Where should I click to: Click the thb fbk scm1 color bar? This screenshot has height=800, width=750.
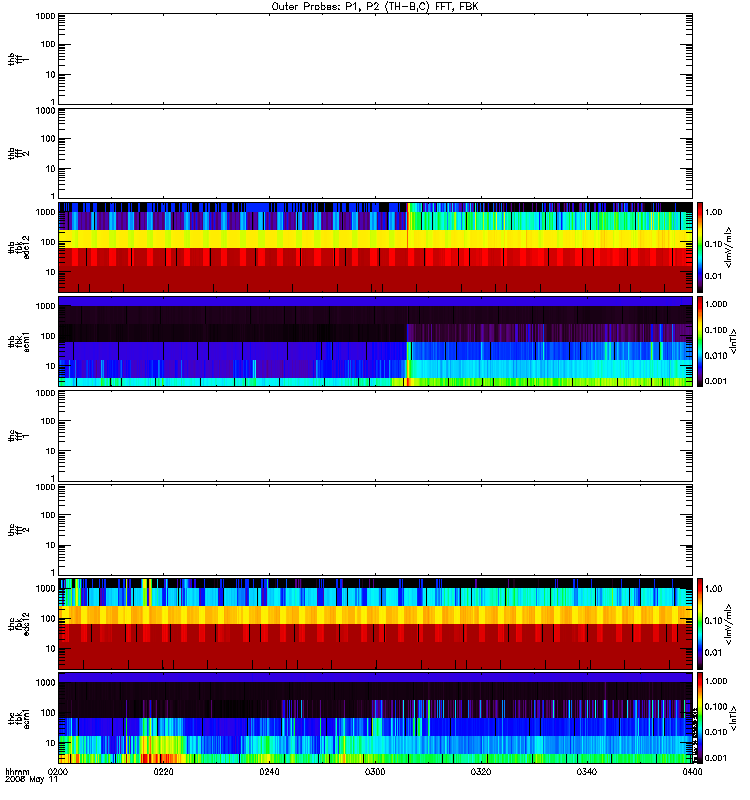[x=700, y=341]
